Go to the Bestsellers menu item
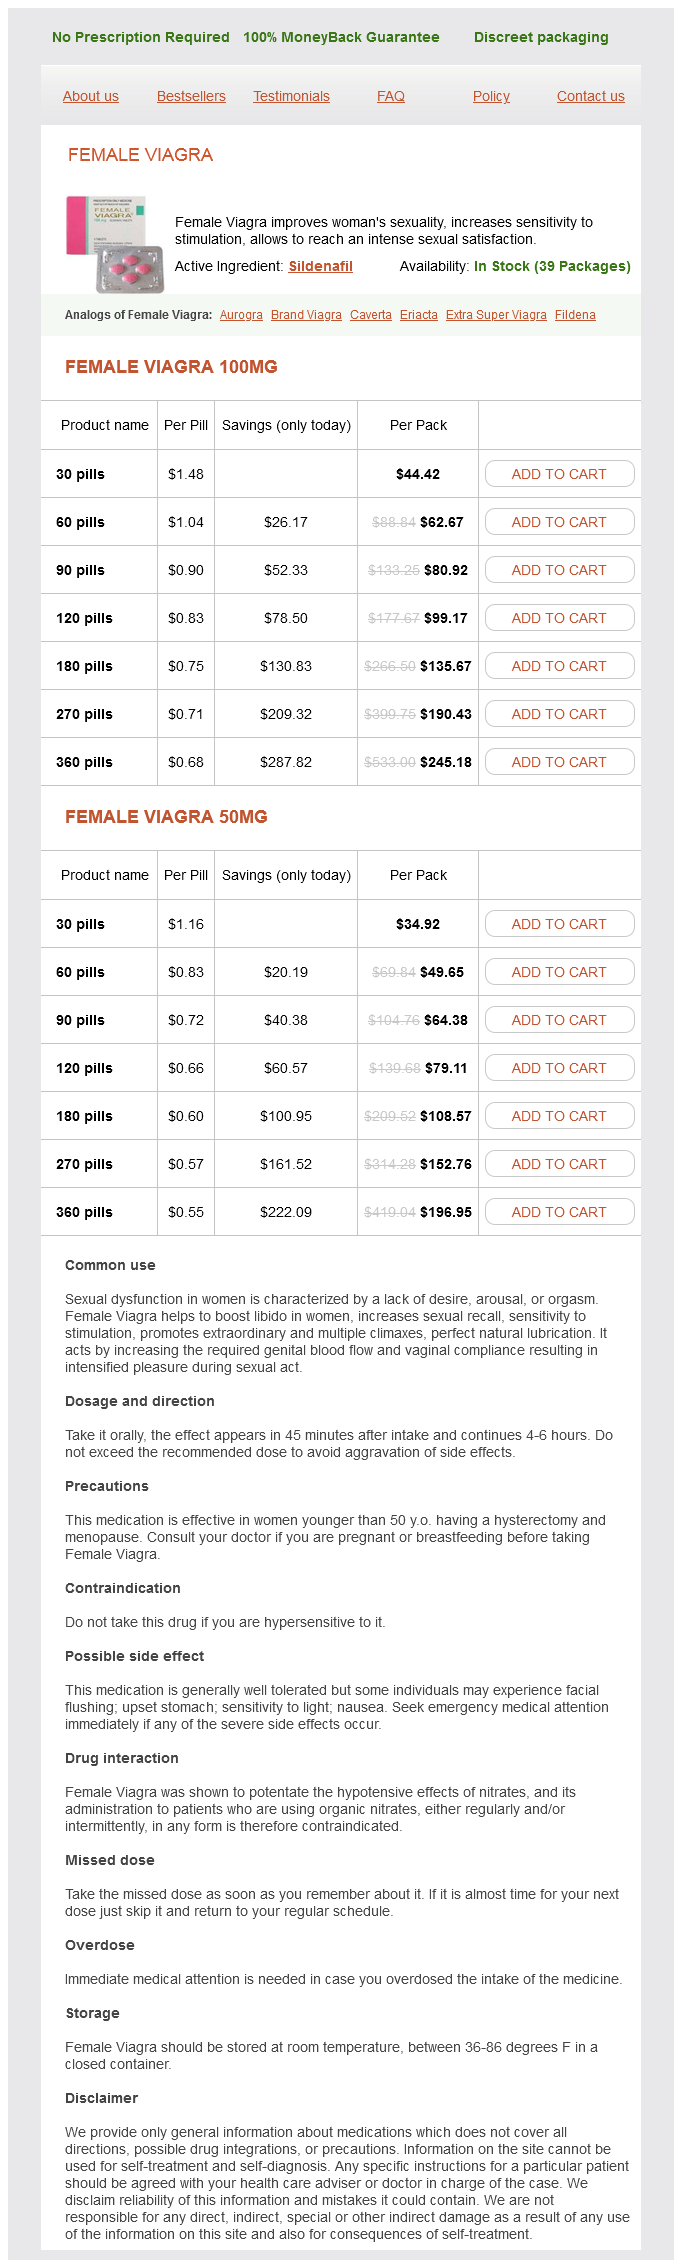The width and height of the screenshot is (682, 2268). click(x=191, y=96)
